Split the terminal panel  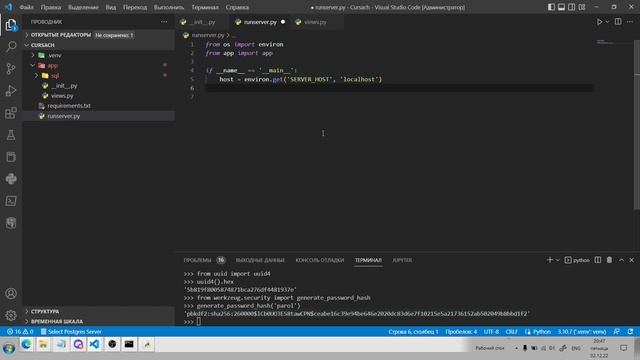point(598,260)
